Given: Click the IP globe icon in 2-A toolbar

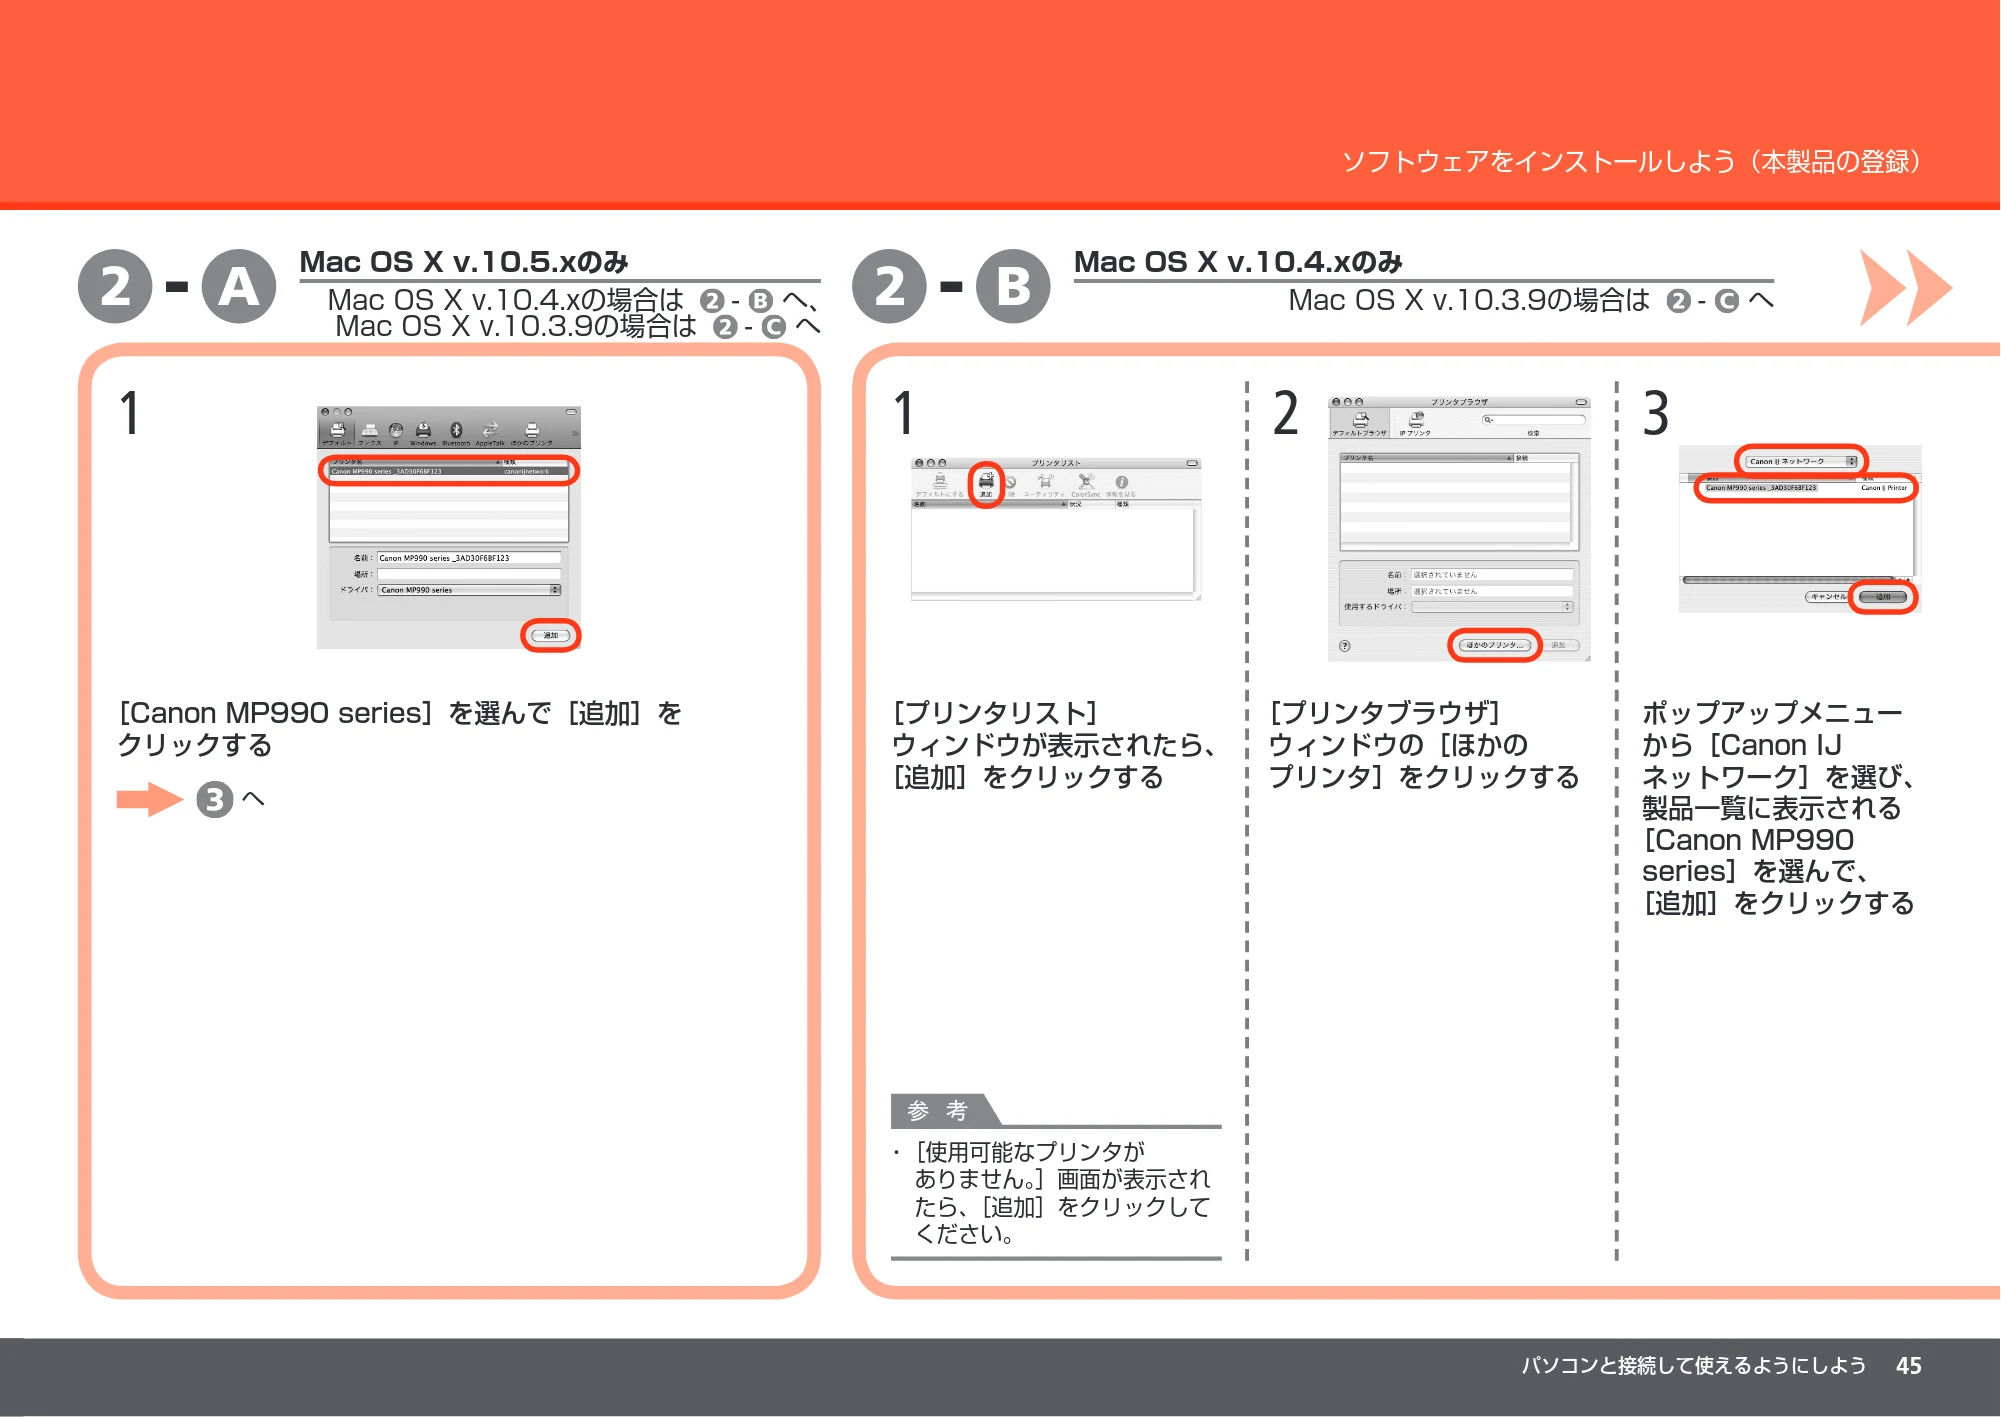Looking at the screenshot, I should (x=396, y=431).
